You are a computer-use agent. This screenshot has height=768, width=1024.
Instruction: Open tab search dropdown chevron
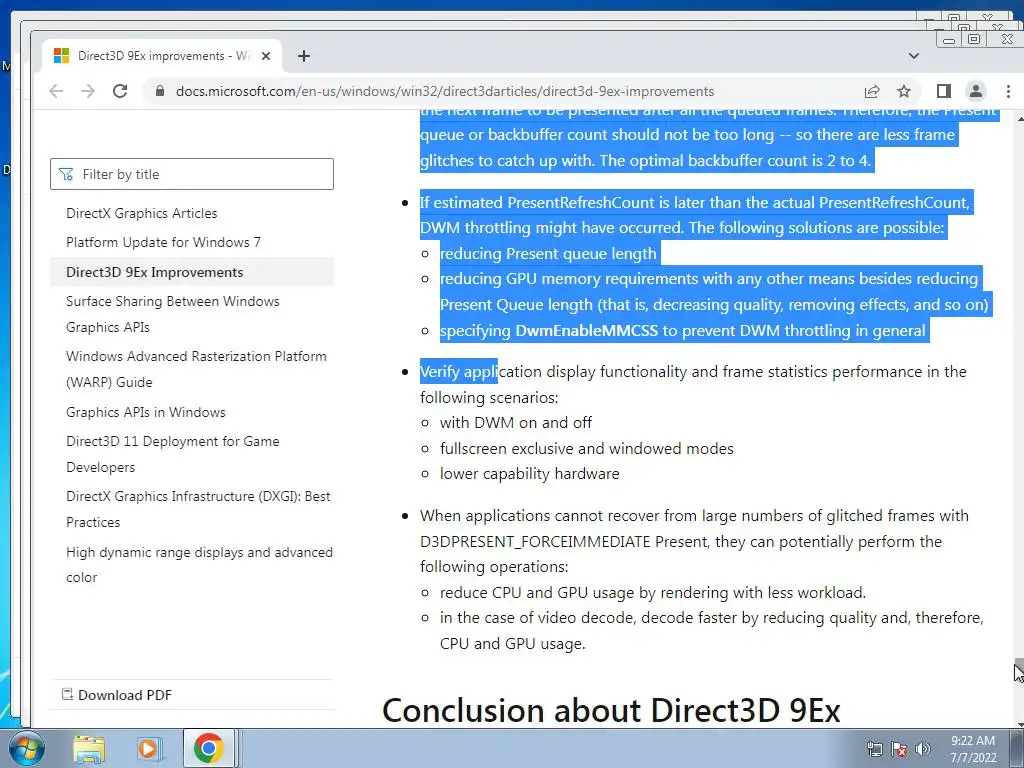(914, 56)
